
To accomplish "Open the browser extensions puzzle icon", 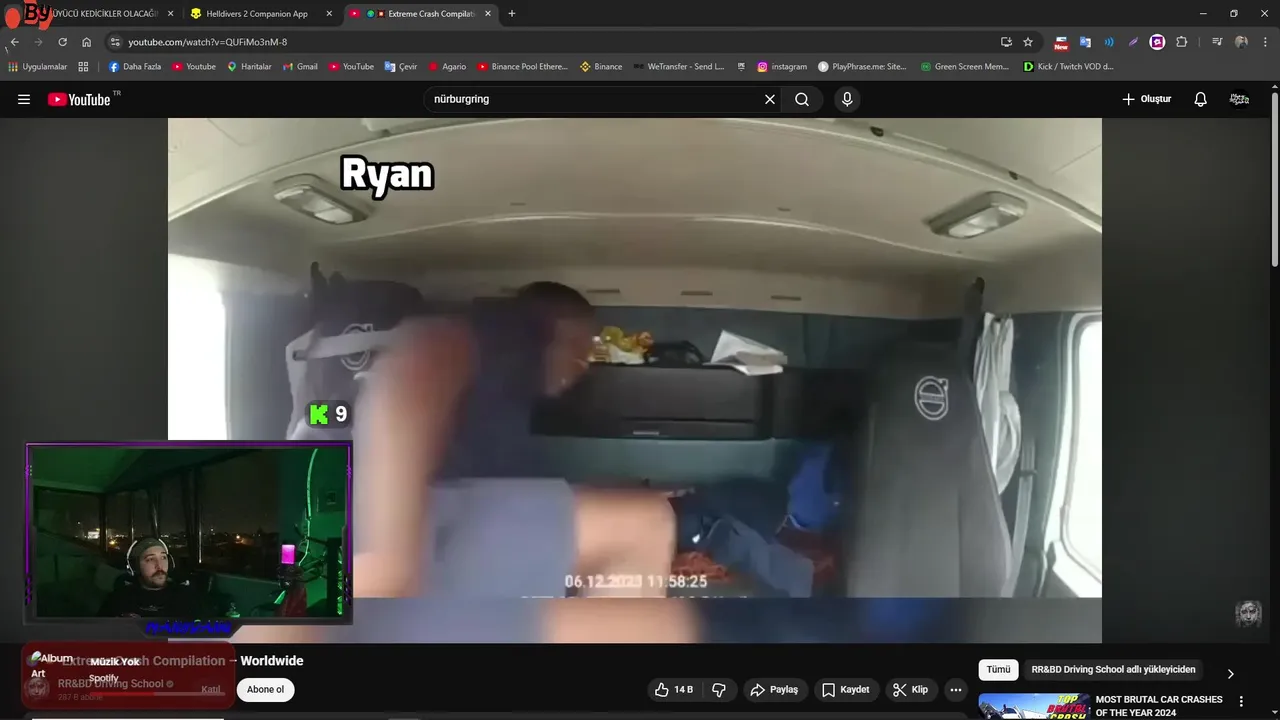I will (1182, 42).
